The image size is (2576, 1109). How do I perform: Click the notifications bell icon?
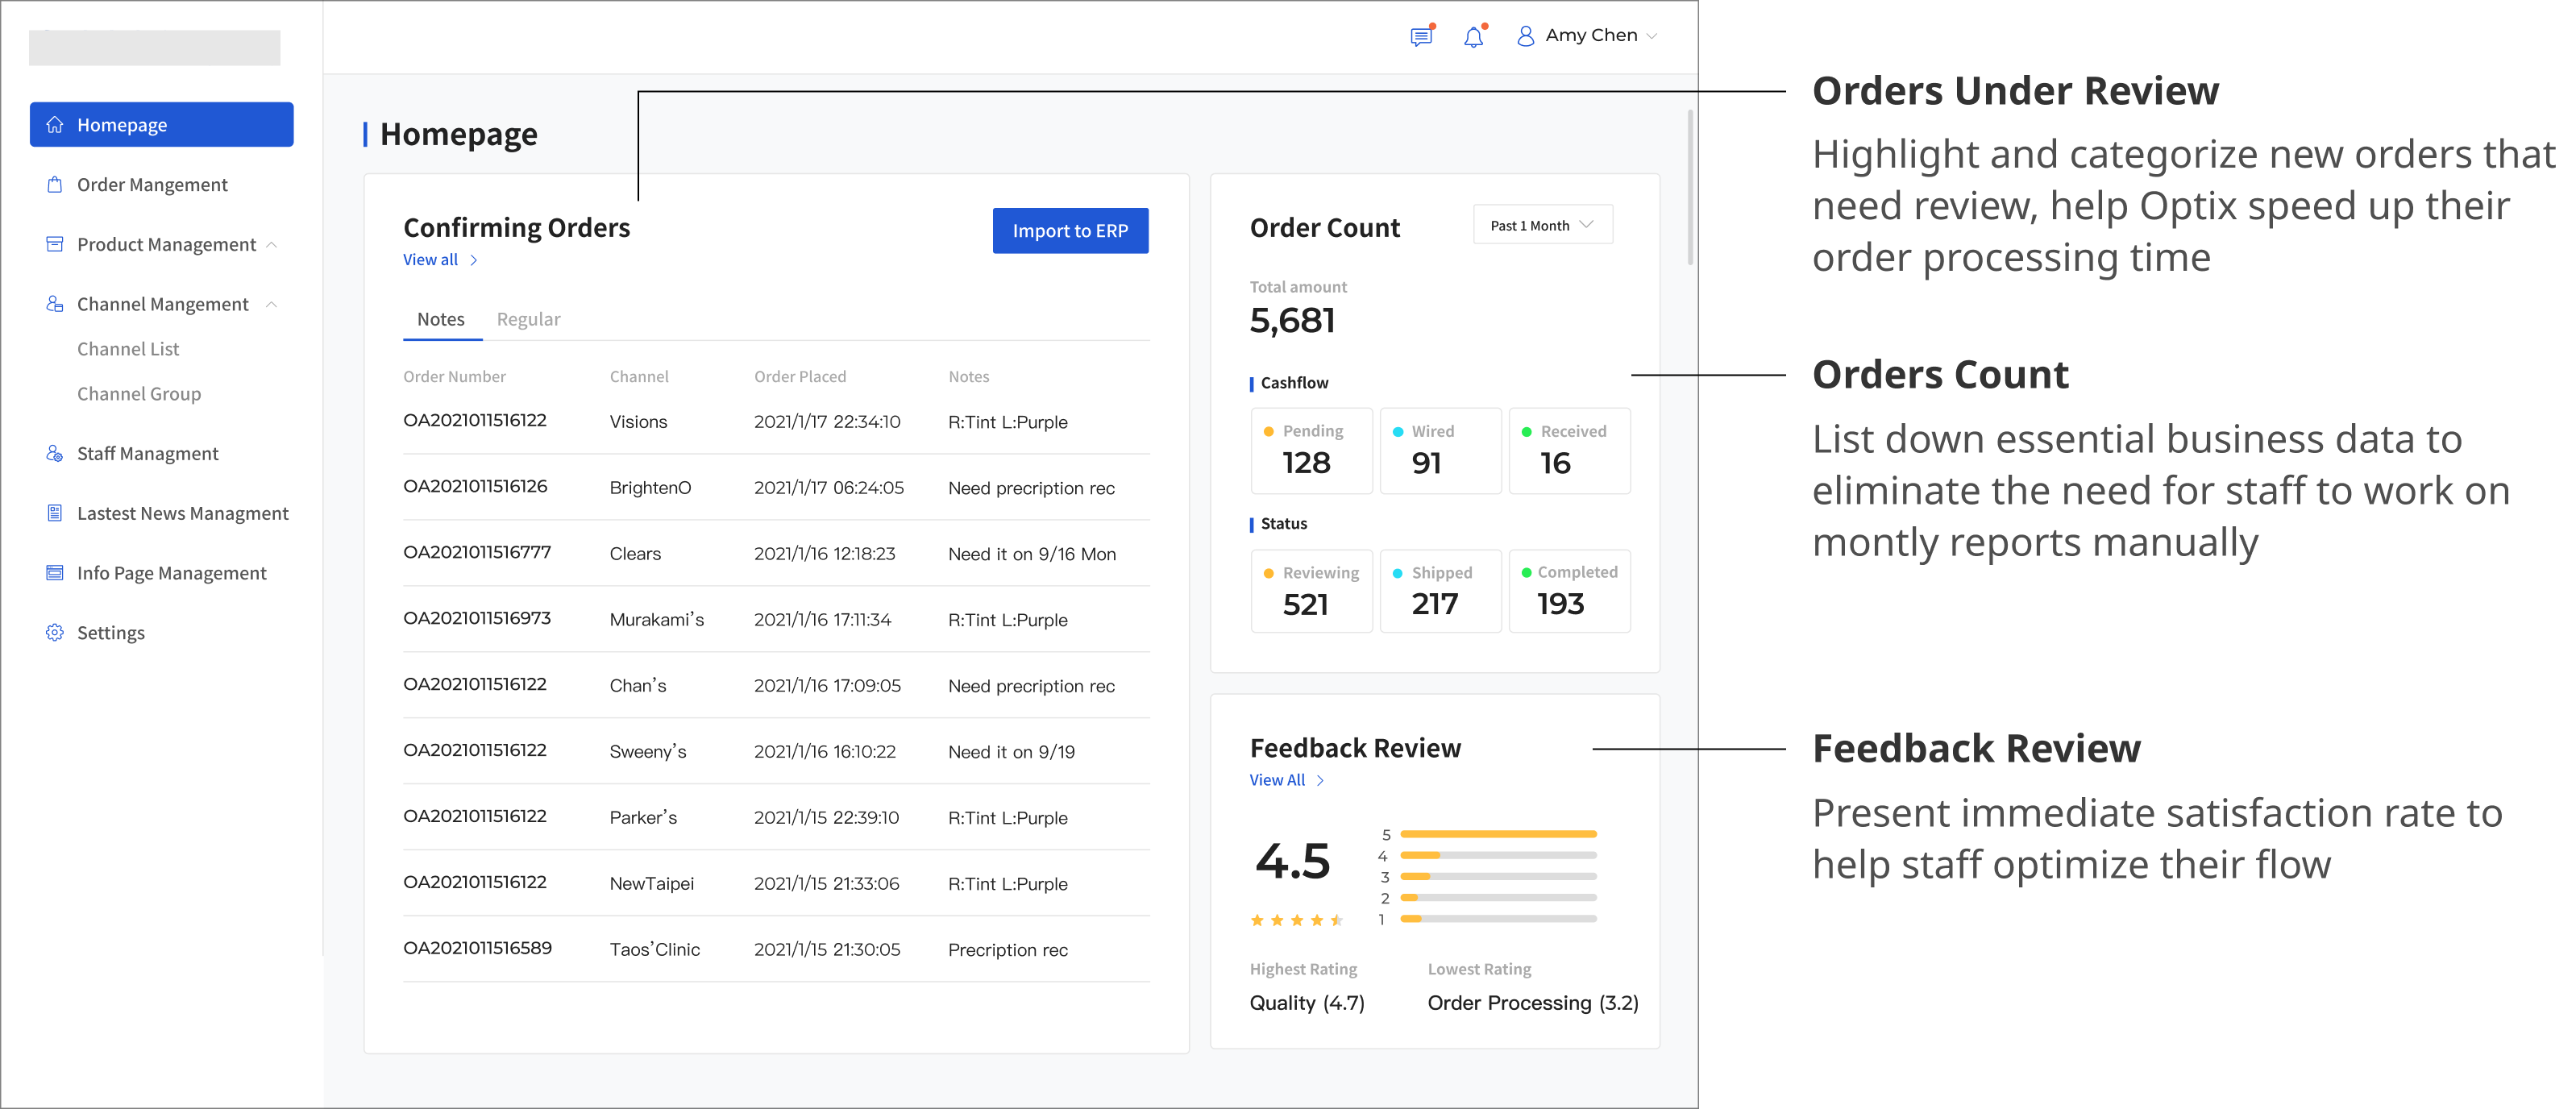coord(1473,37)
